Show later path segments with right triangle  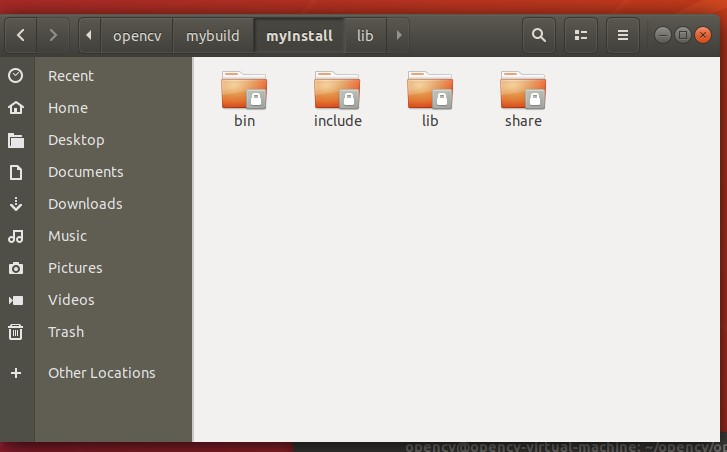(x=398, y=35)
